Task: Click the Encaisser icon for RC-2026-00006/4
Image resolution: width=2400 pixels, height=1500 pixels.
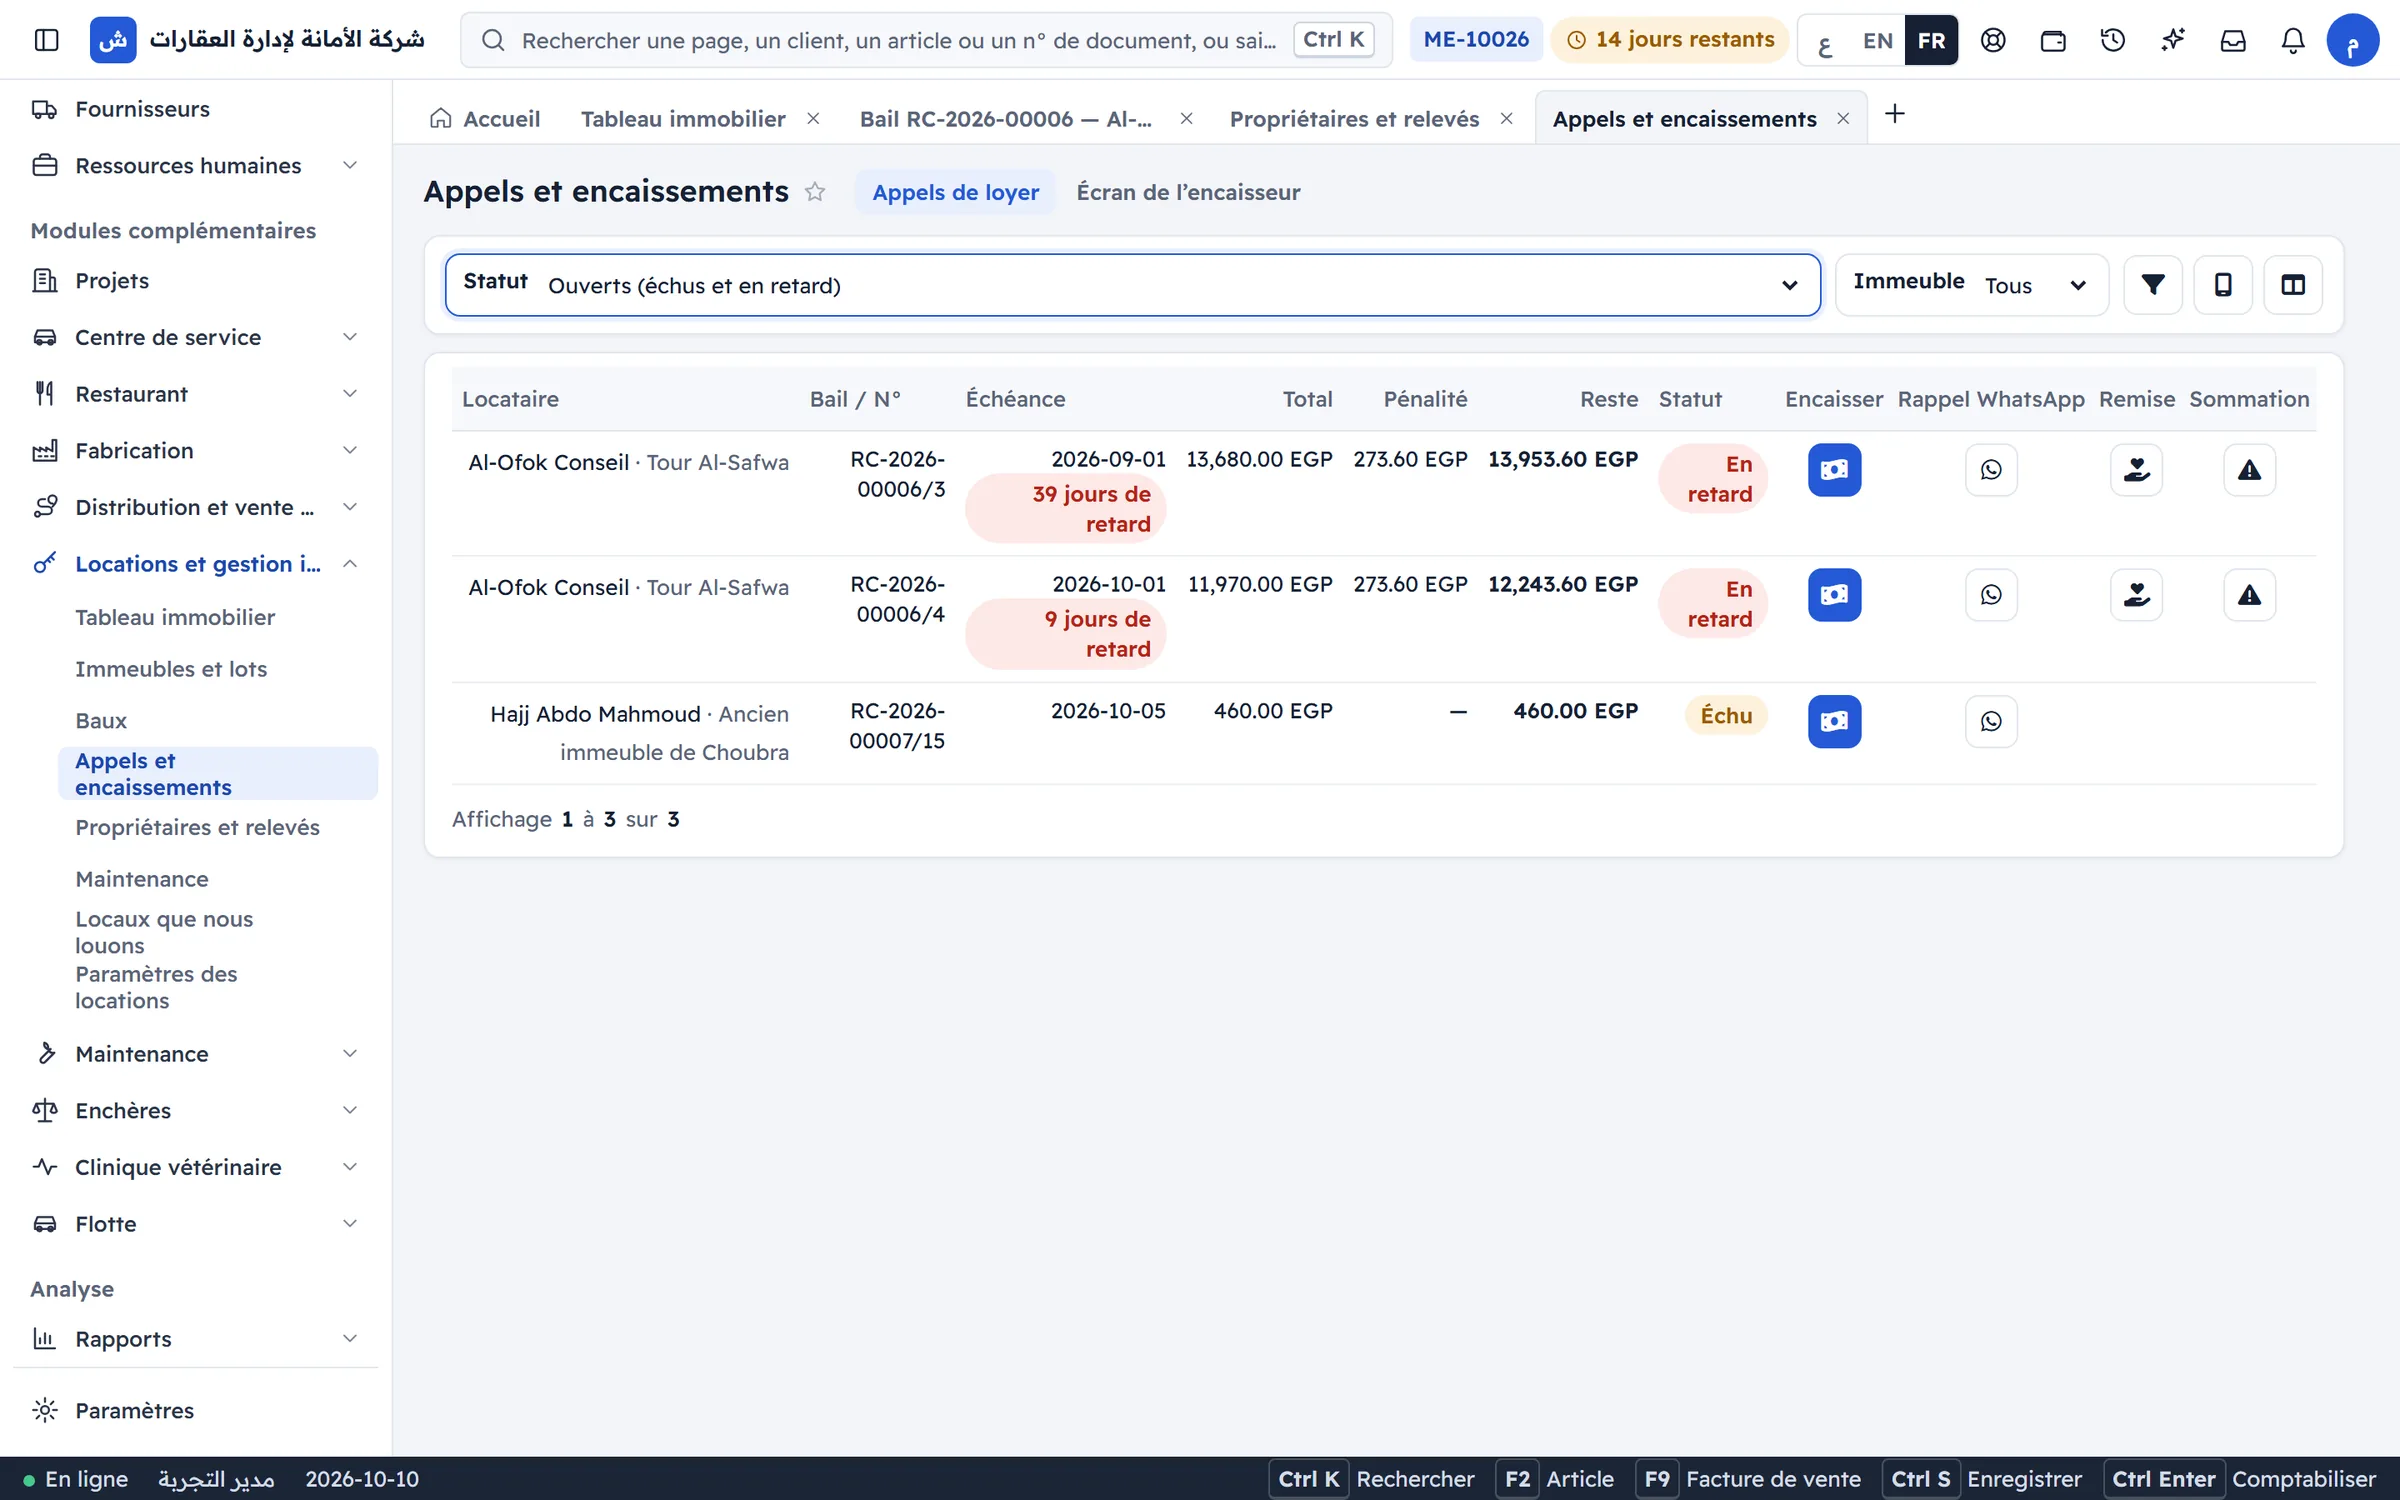Action: (x=1834, y=595)
